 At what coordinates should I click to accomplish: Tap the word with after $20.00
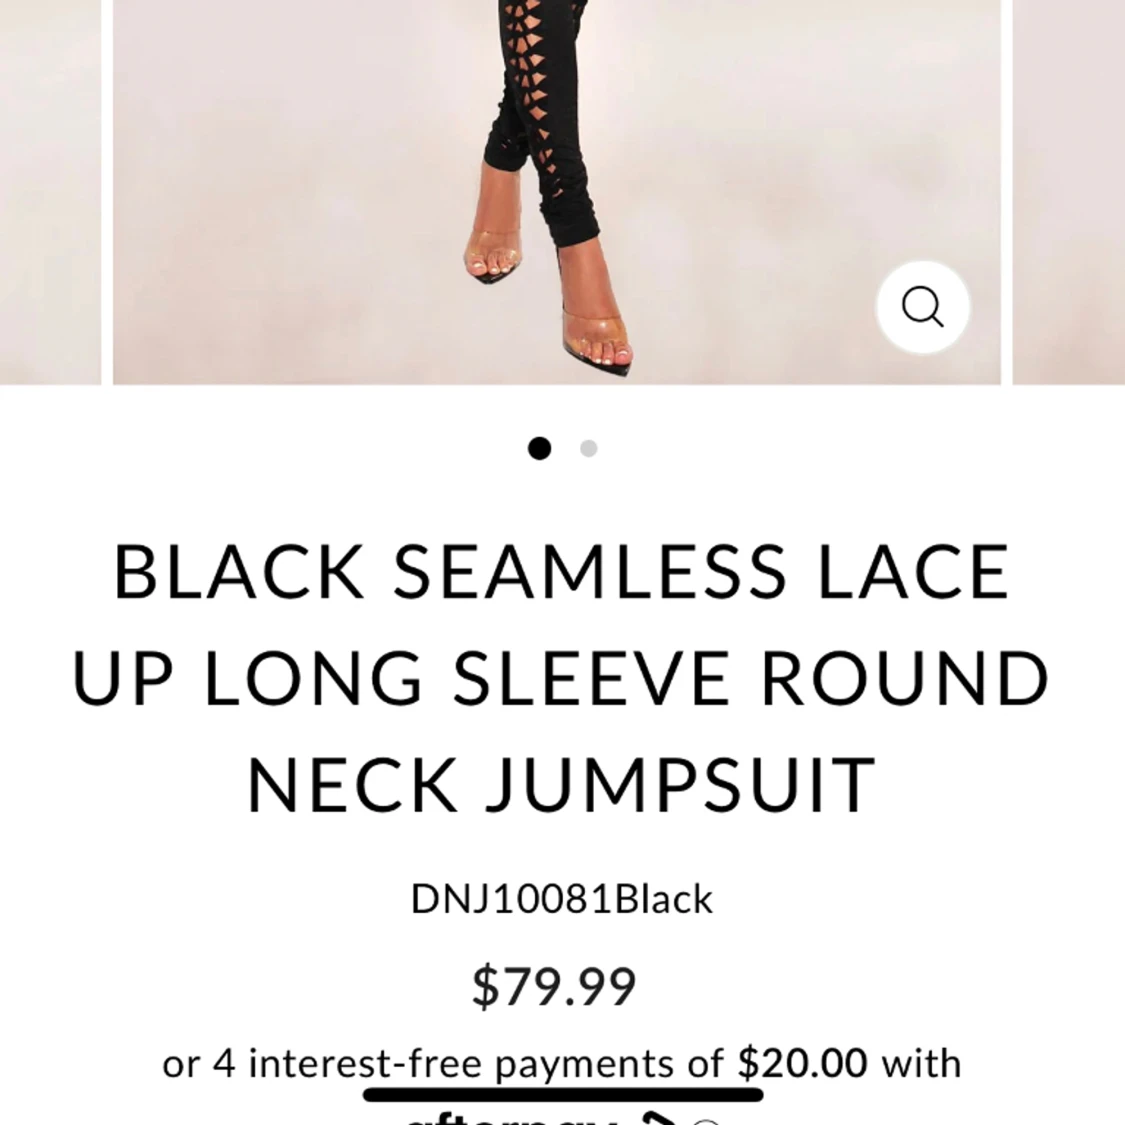pyautogui.click(x=921, y=1063)
